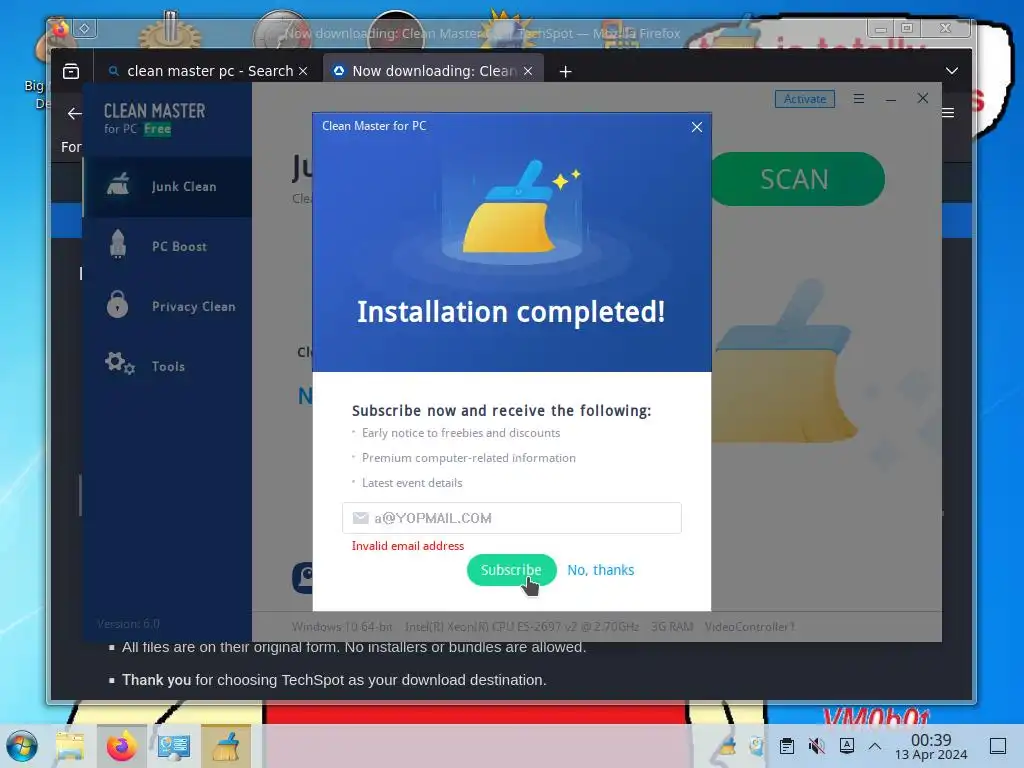Switch to Now downloading Clean Master tab
1024x768 pixels.
click(x=432, y=71)
